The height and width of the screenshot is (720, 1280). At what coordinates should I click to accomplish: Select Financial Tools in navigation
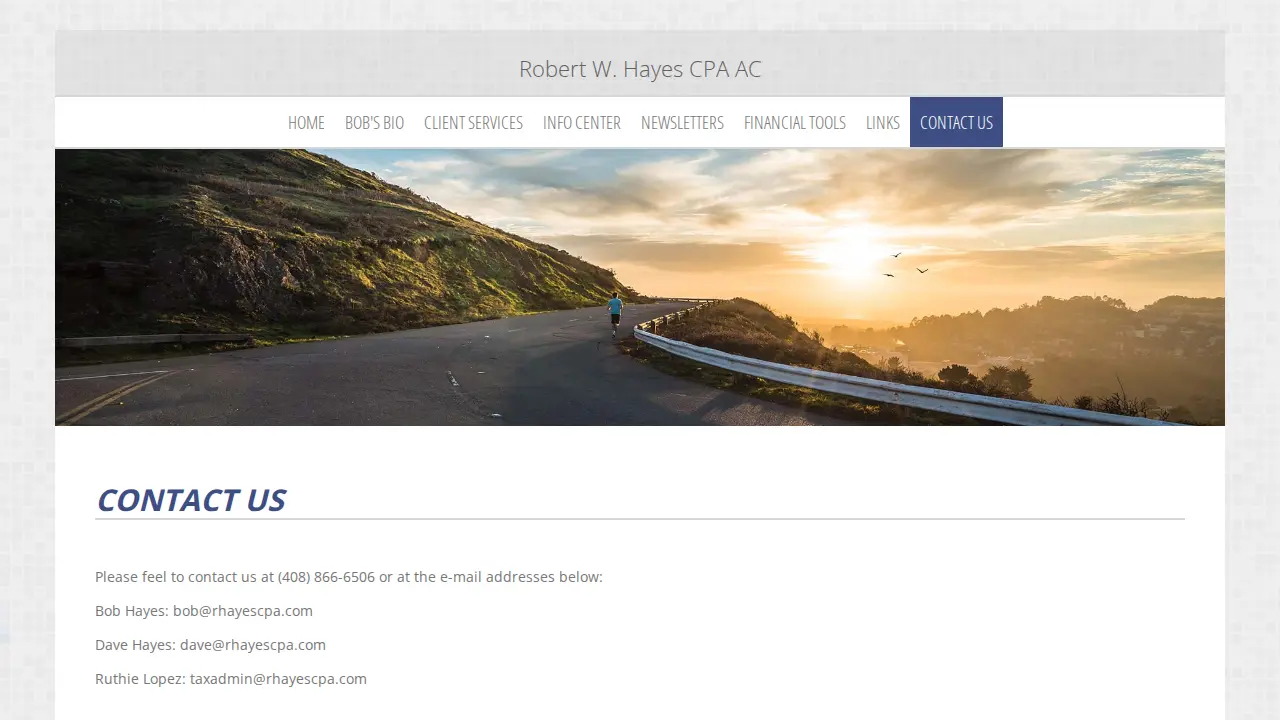tap(795, 122)
